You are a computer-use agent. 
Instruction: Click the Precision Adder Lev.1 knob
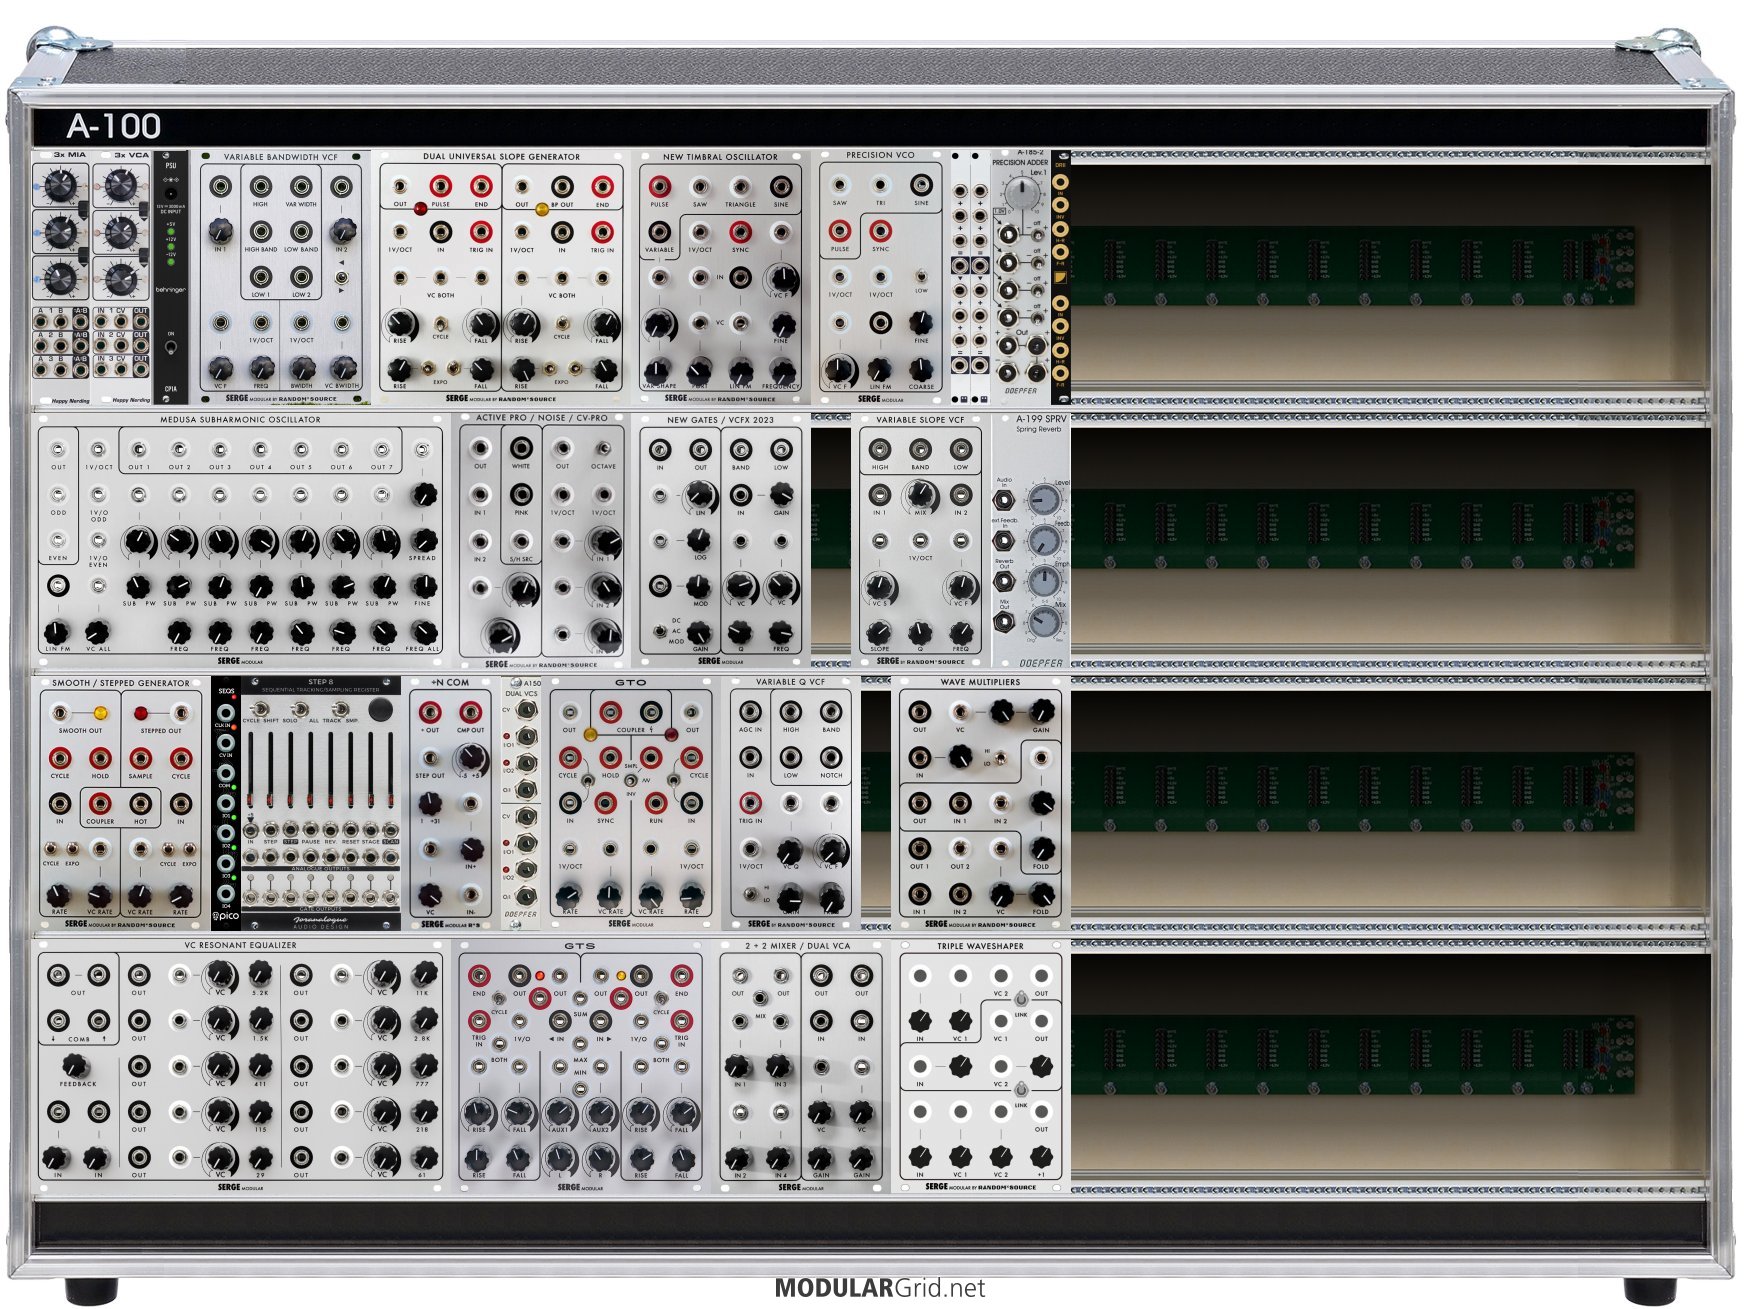point(1021,194)
